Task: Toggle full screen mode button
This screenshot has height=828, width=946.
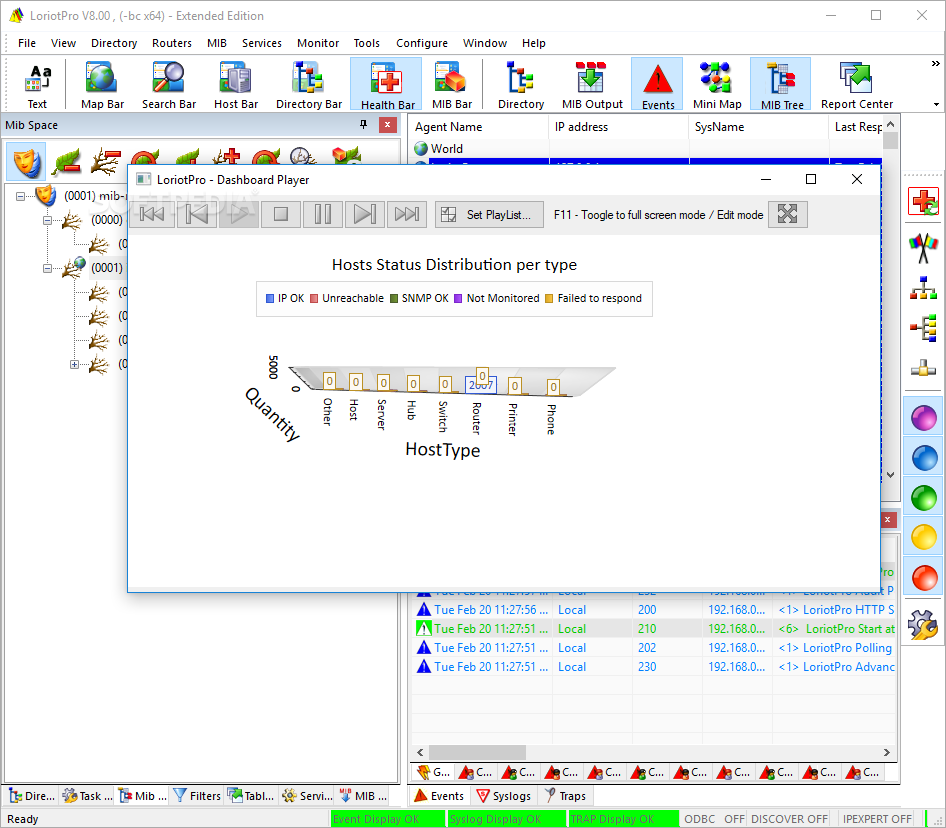Action: (787, 214)
